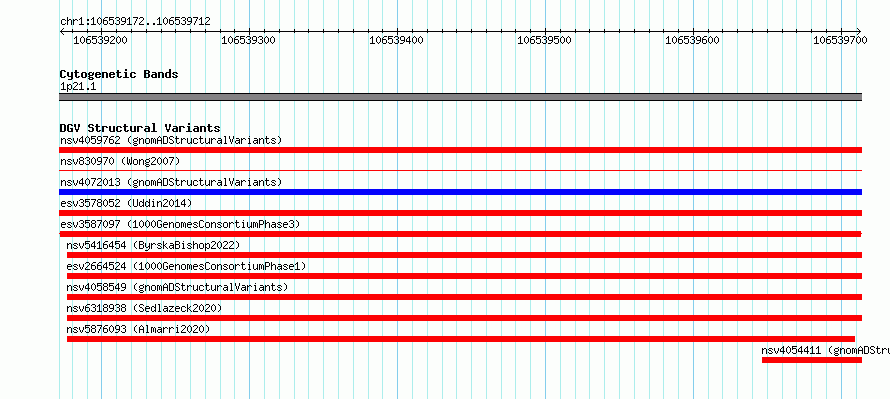Open nsv6318938 (Sedlazeck2020) label
Viewport: 890px width, 399px height.
(144, 308)
